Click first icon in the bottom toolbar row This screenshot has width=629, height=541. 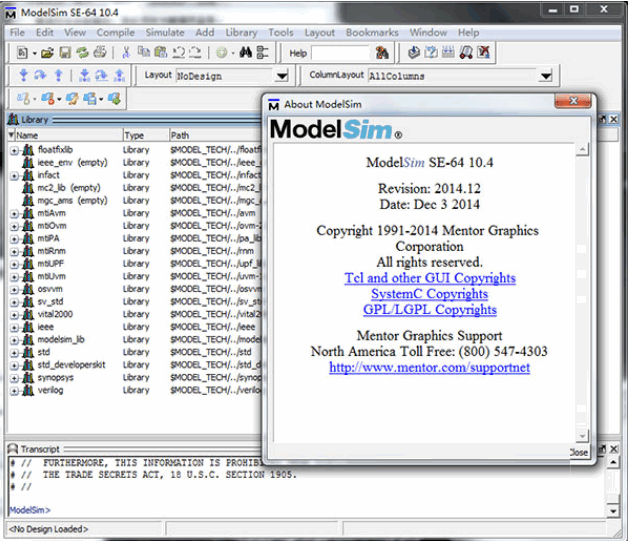point(23,99)
